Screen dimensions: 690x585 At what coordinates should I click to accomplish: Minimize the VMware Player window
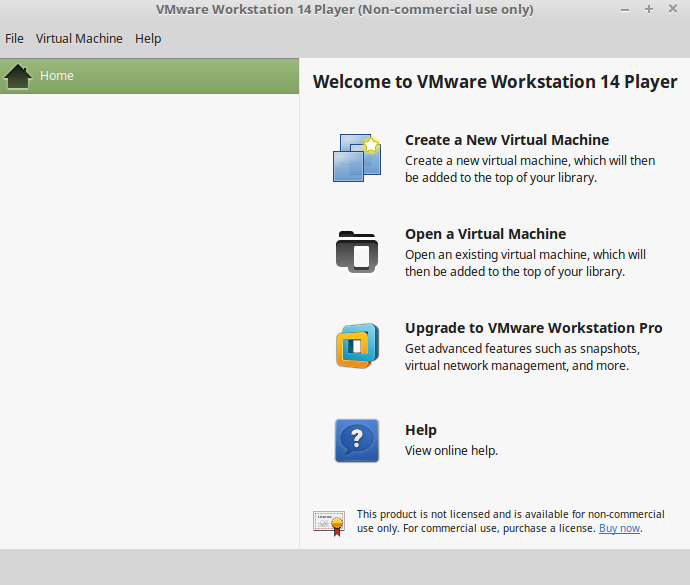[x=627, y=9]
